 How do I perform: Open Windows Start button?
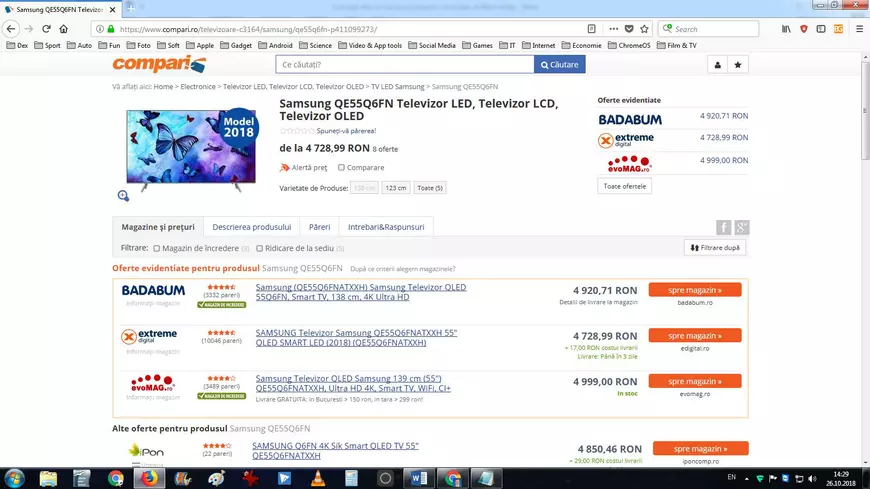point(14,478)
